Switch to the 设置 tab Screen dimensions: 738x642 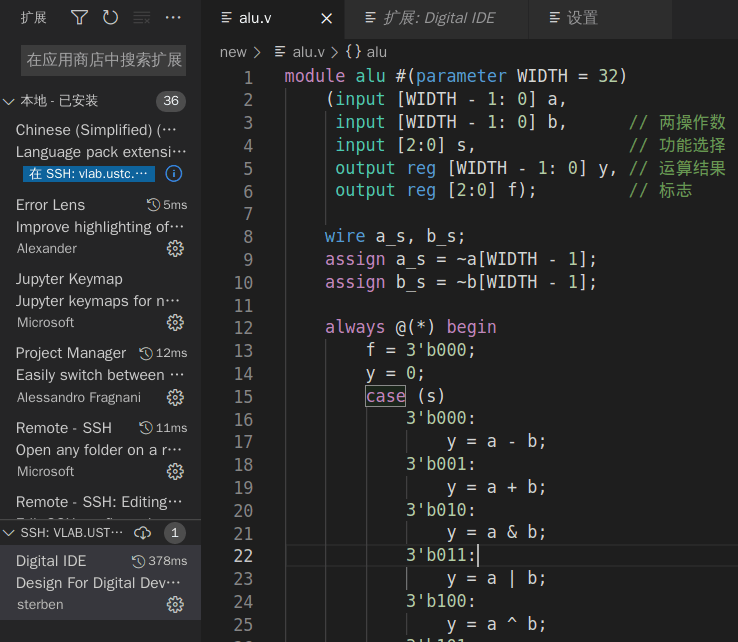pyautogui.click(x=601, y=19)
